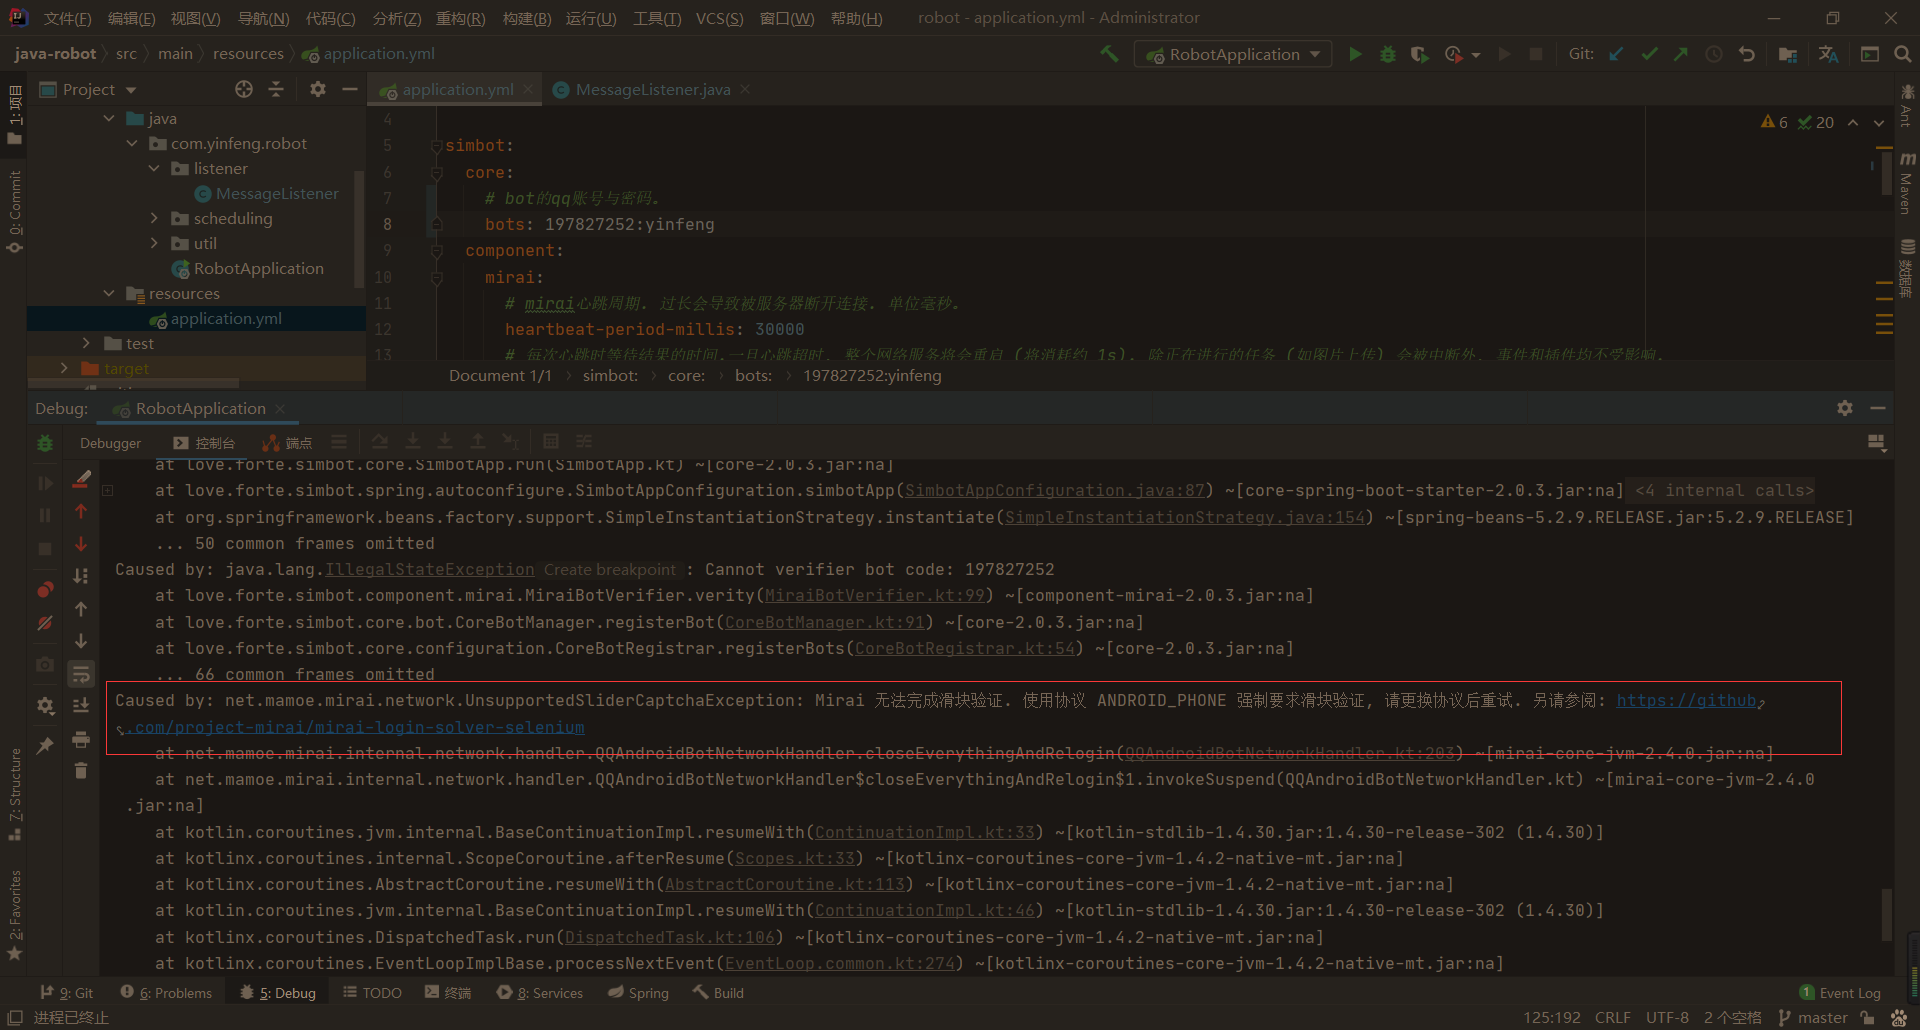Click the Build project hammer icon

coord(1109,54)
